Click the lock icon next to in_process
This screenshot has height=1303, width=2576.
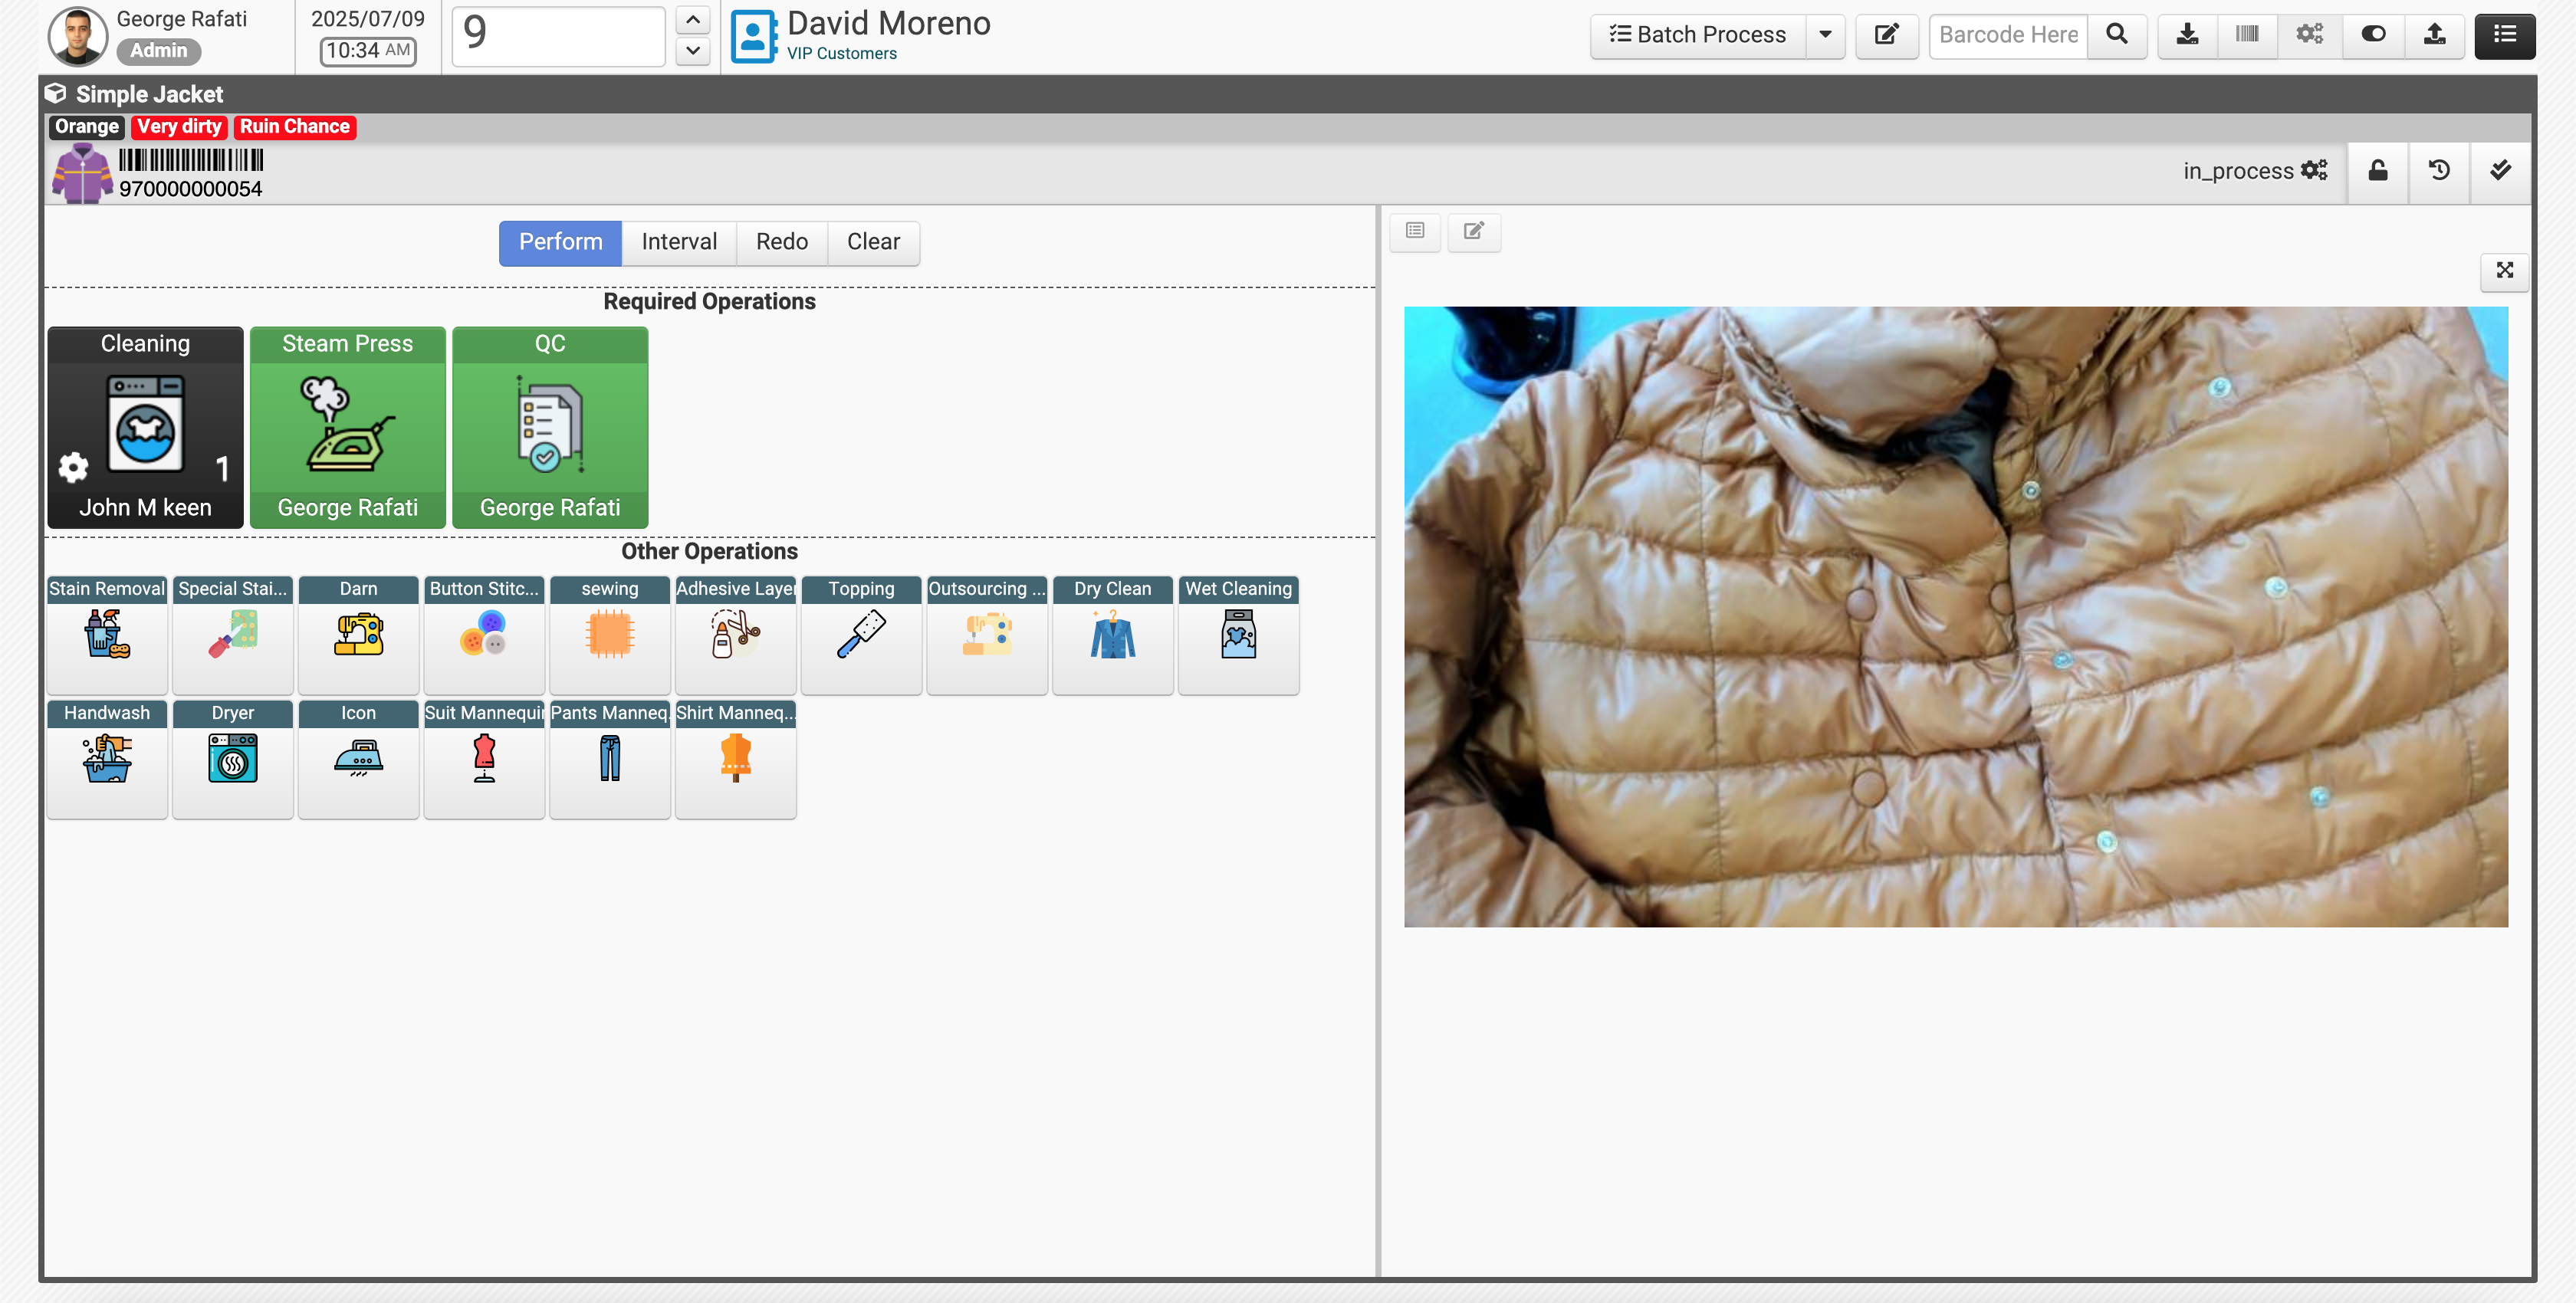(x=2377, y=171)
